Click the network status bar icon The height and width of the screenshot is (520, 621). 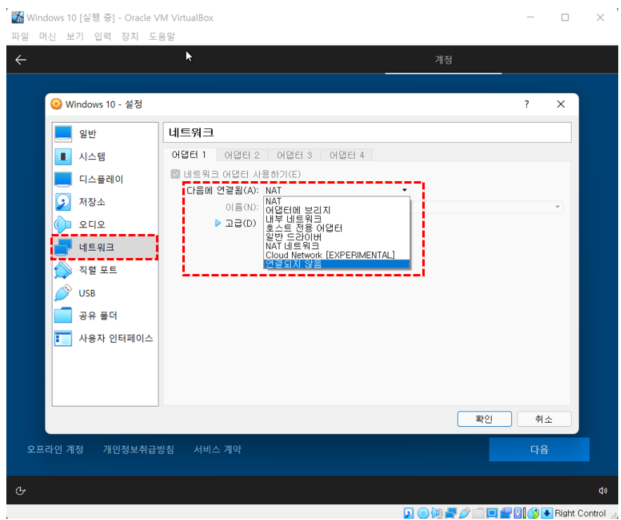click(x=451, y=513)
